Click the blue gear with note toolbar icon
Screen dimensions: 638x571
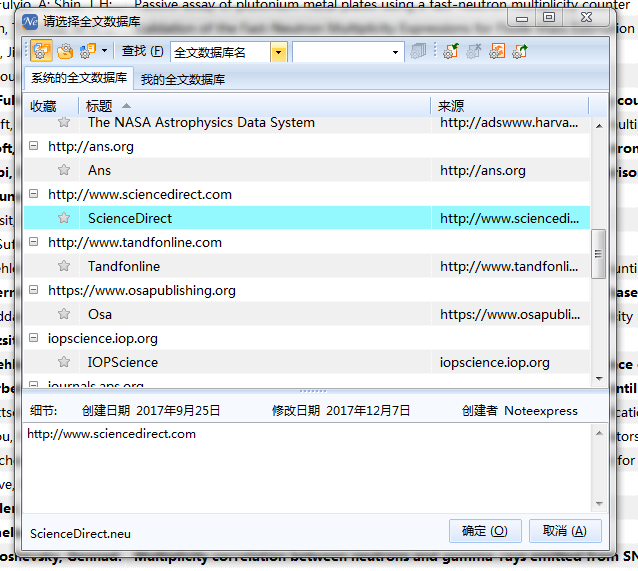[x=87, y=51]
